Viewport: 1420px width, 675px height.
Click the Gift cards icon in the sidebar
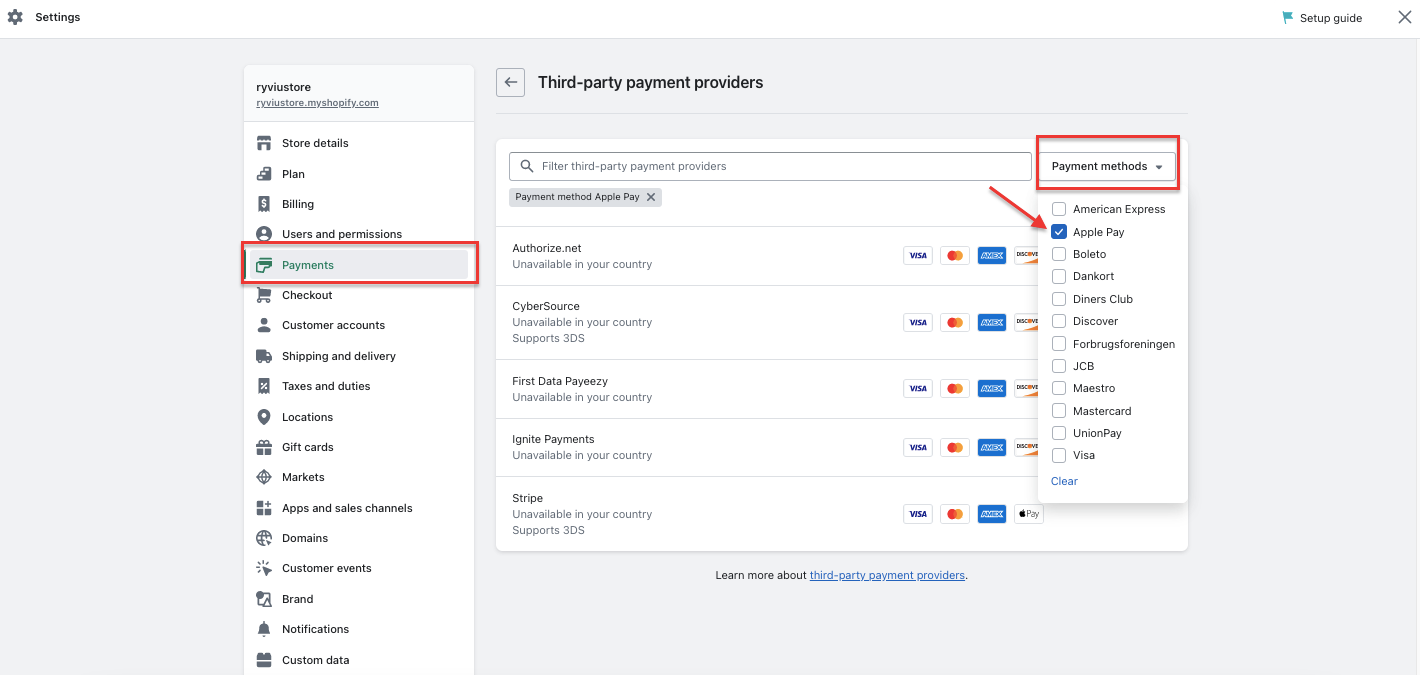tap(263, 447)
